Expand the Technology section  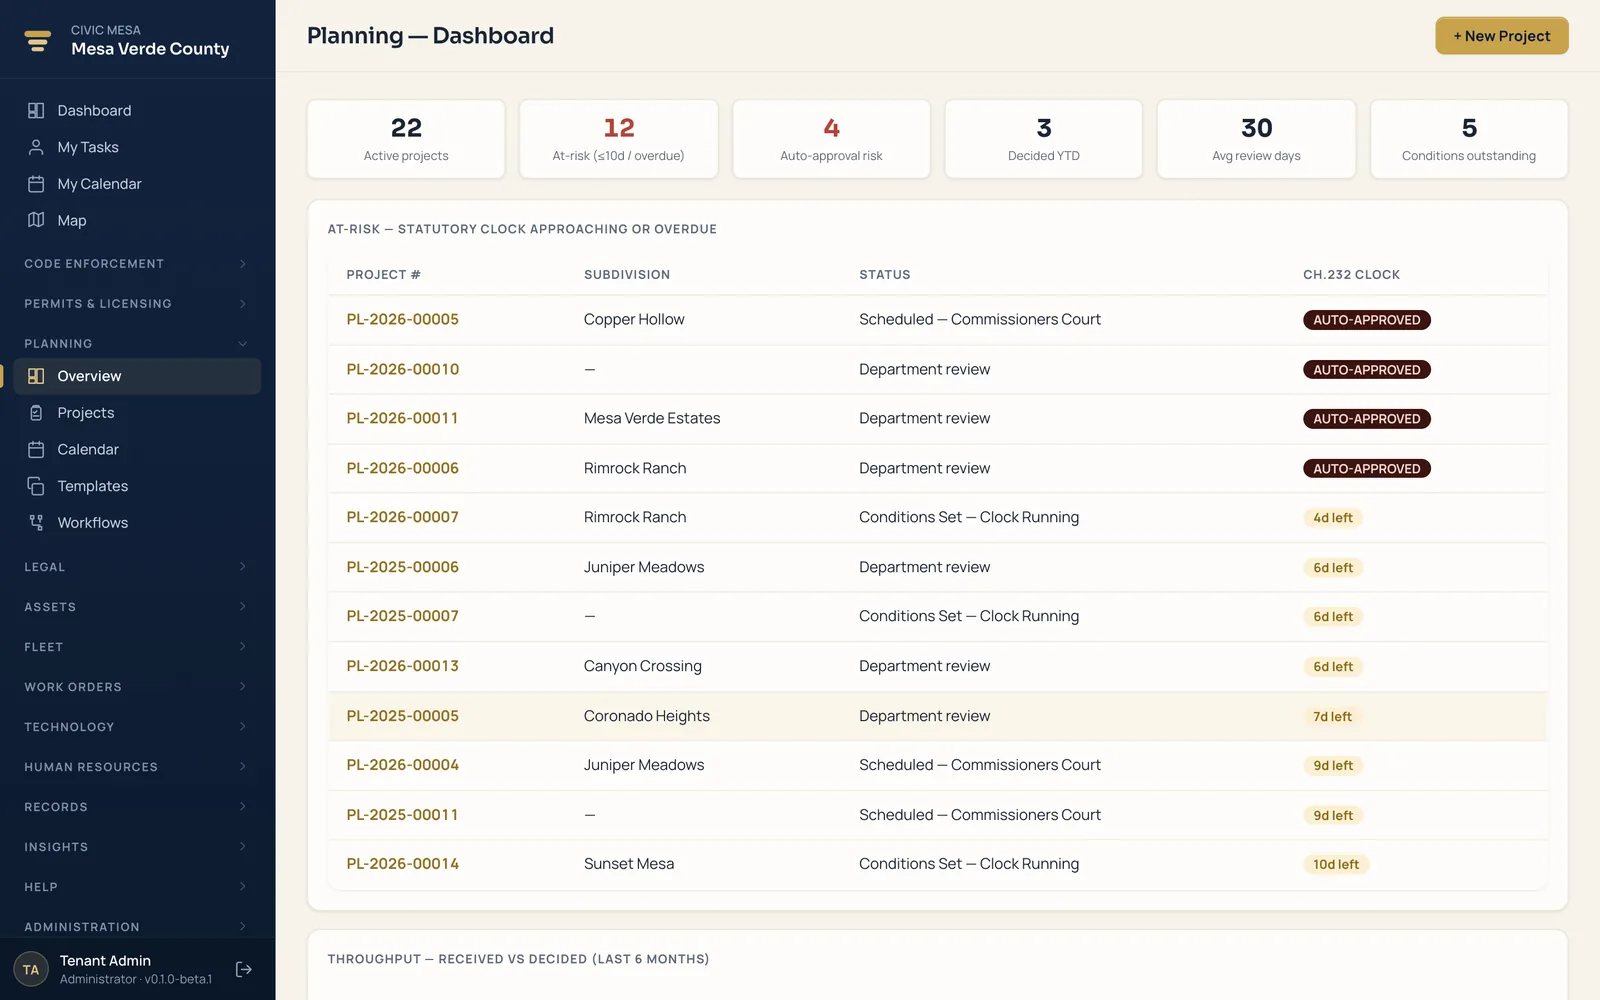pyautogui.click(x=136, y=727)
